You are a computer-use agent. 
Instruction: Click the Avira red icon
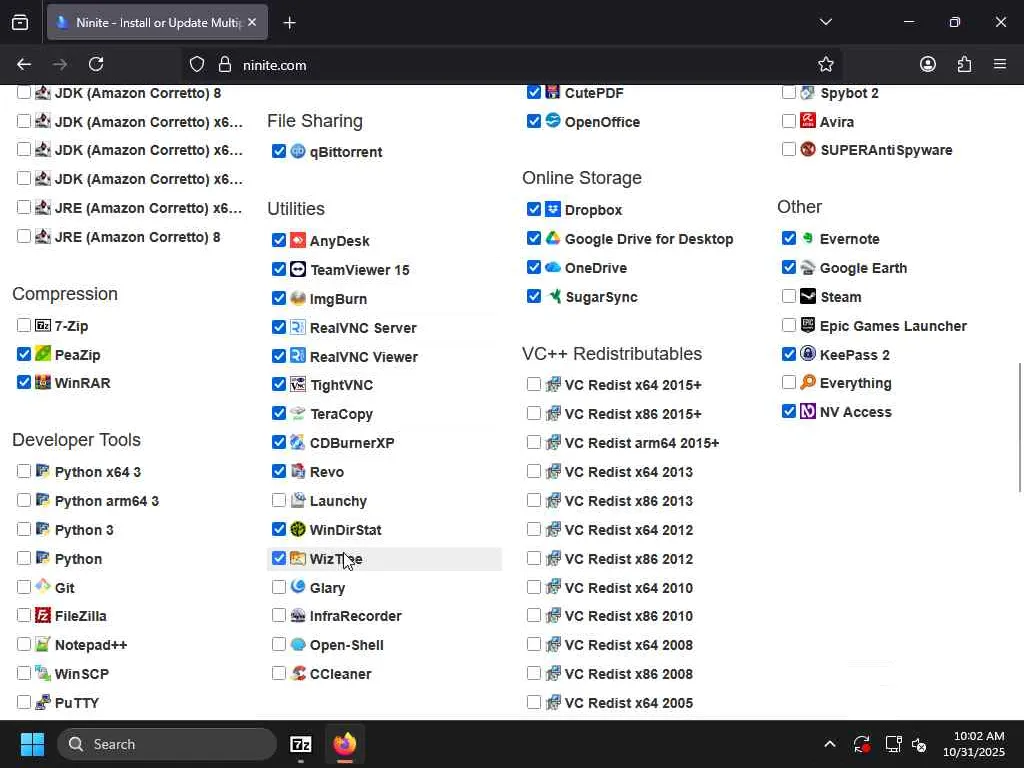[x=808, y=121]
